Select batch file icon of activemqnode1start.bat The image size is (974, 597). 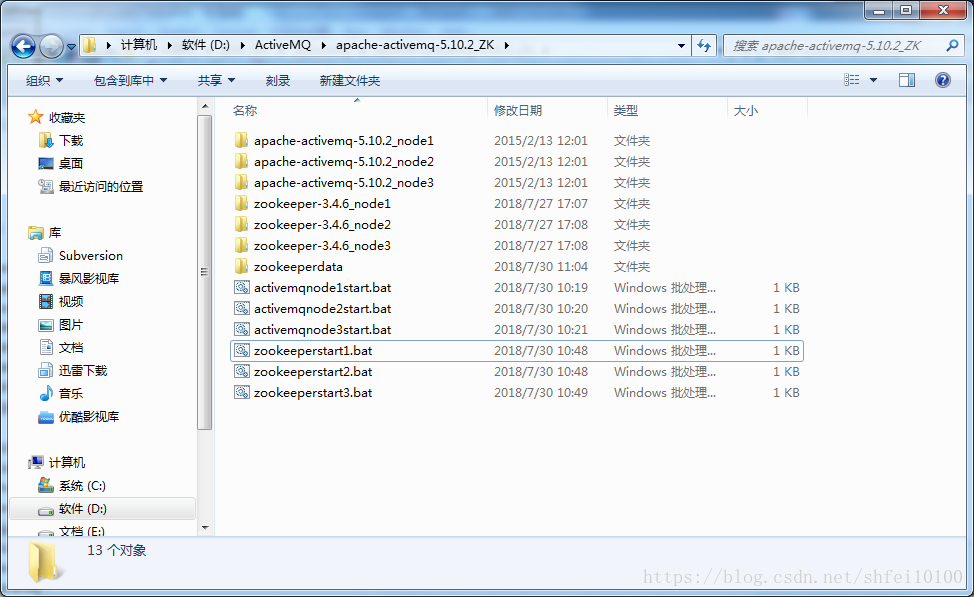(242, 288)
